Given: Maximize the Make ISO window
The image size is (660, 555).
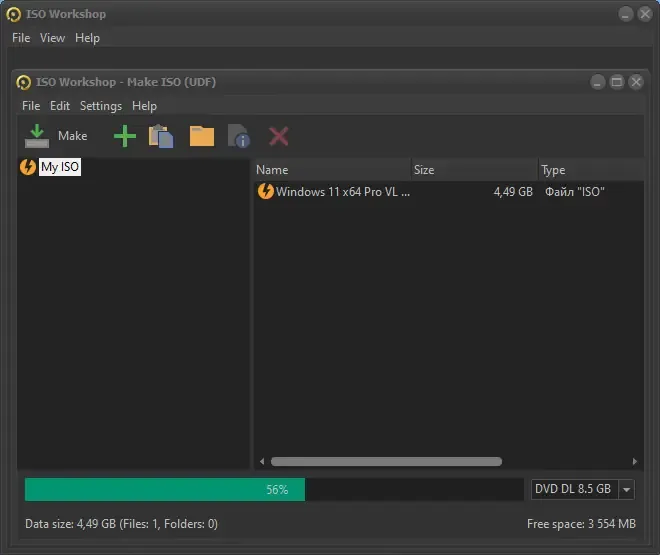Looking at the screenshot, I should [x=617, y=82].
